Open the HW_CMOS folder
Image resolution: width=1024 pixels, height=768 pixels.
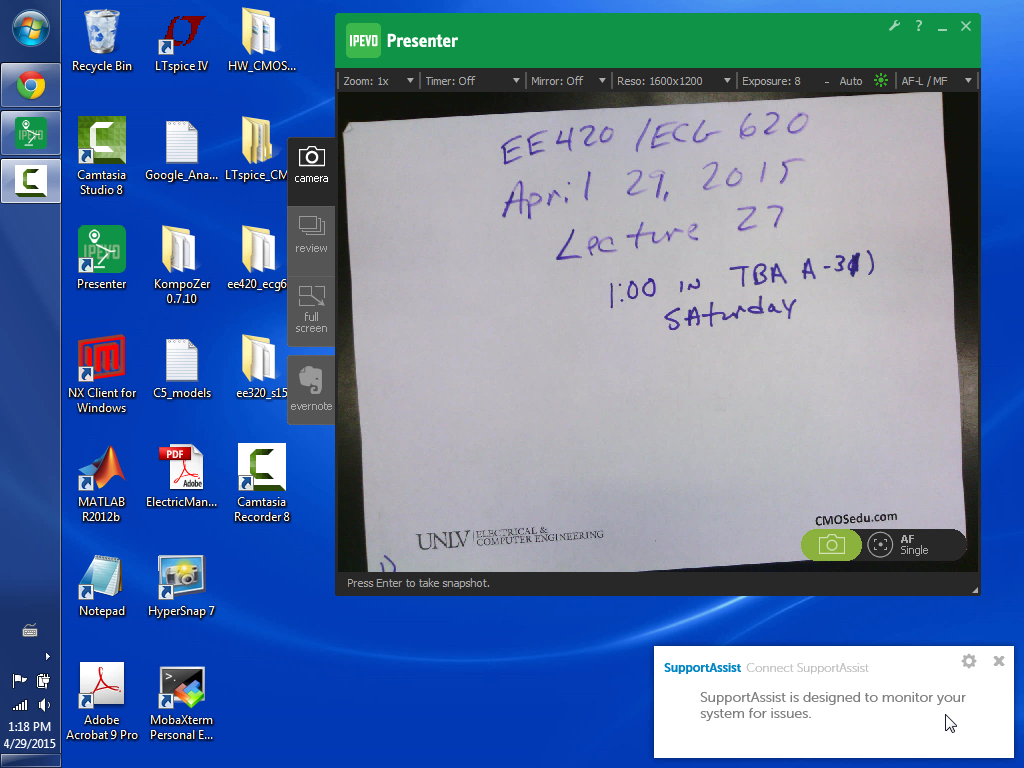[x=261, y=40]
